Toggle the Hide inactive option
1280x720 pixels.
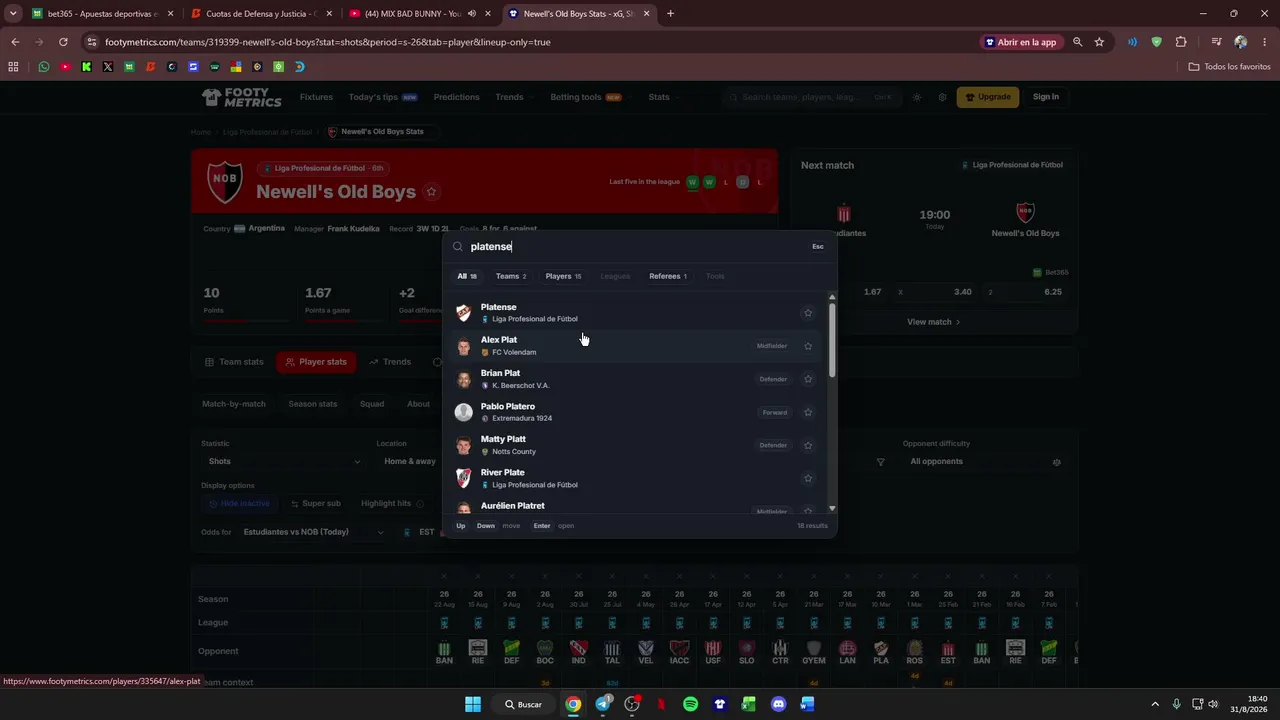[x=239, y=504]
